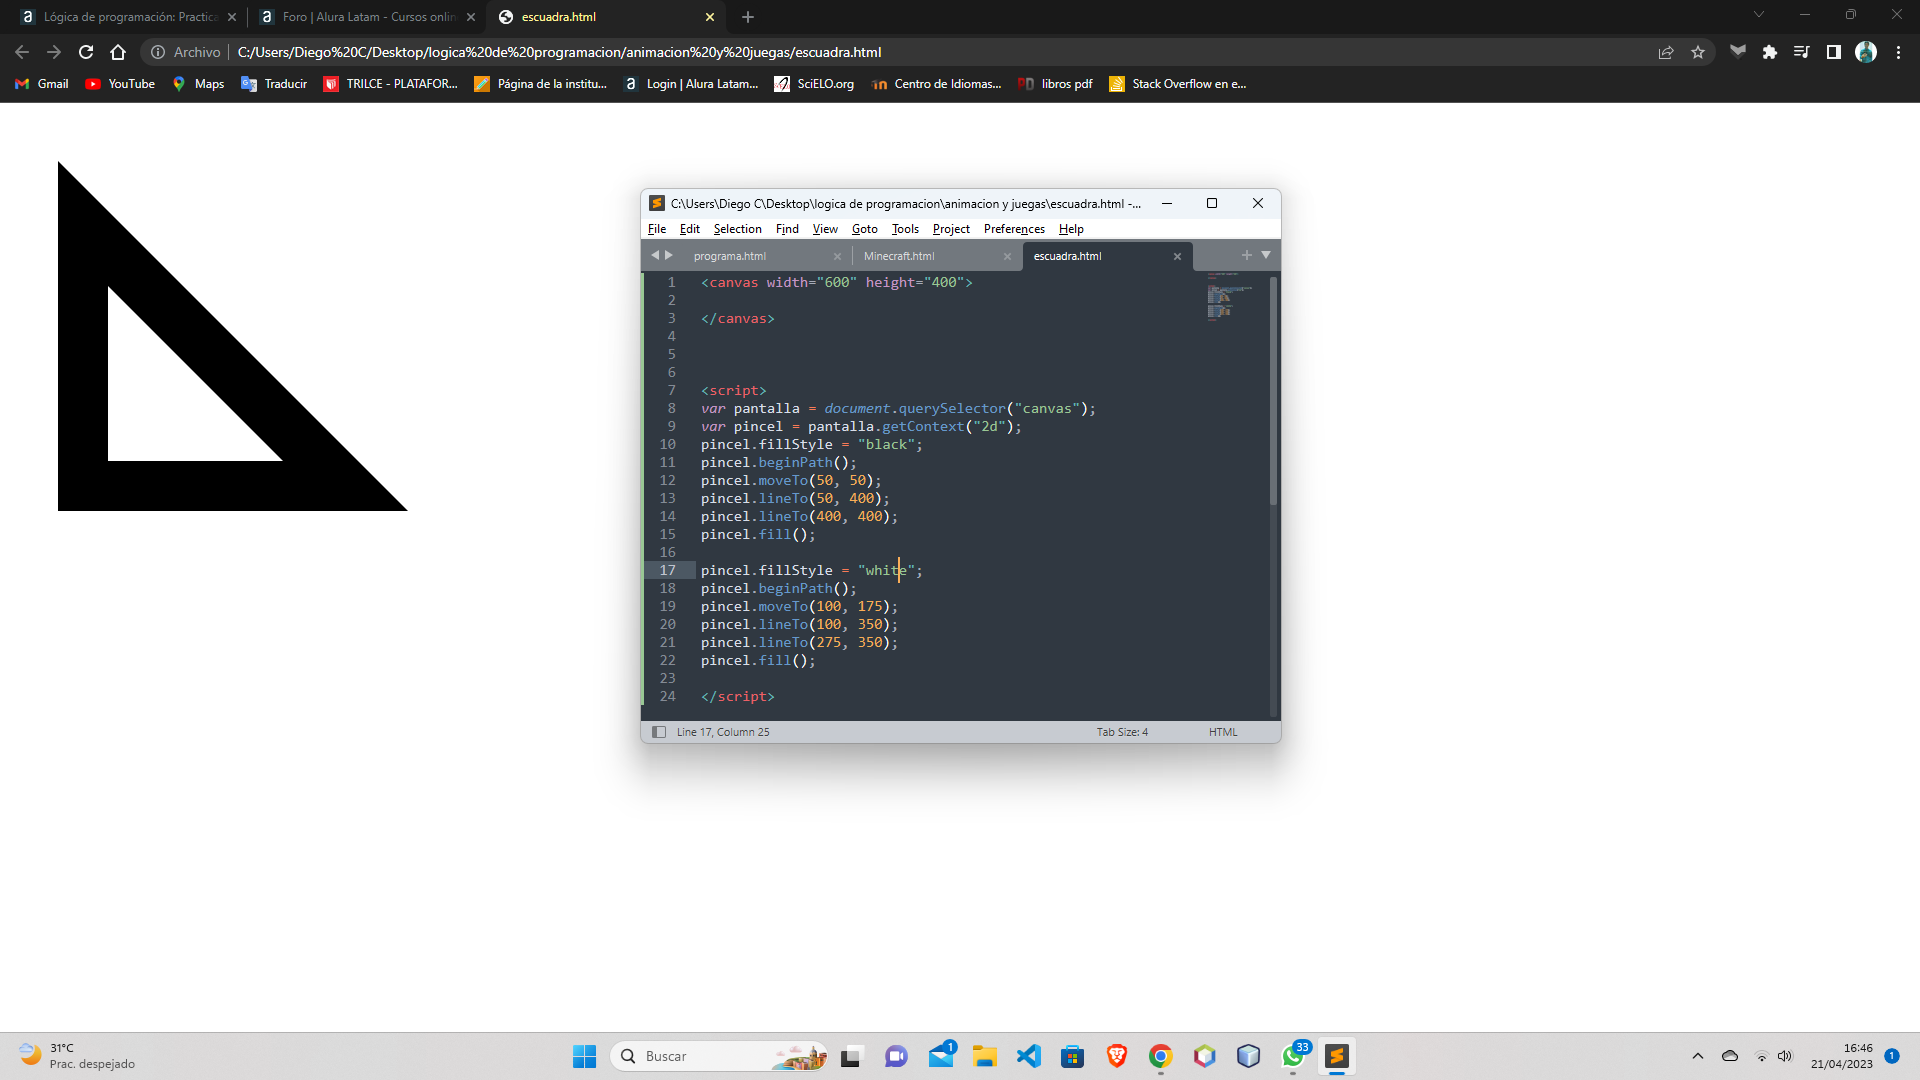Open WhatsApp from taskbar
The height and width of the screenshot is (1080, 1920).
pyautogui.click(x=1293, y=1056)
